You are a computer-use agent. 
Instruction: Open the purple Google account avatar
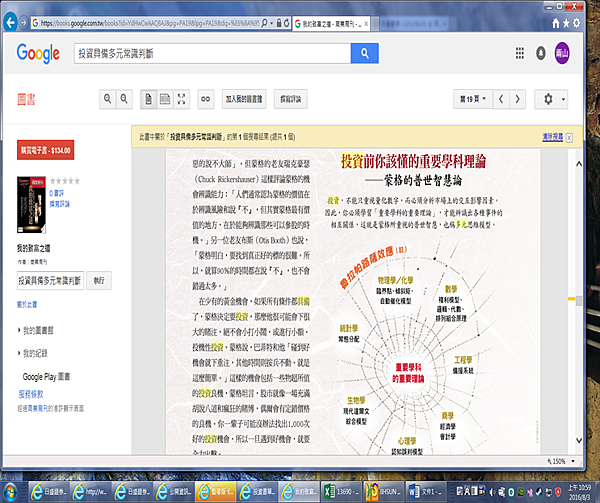pyautogui.click(x=562, y=53)
